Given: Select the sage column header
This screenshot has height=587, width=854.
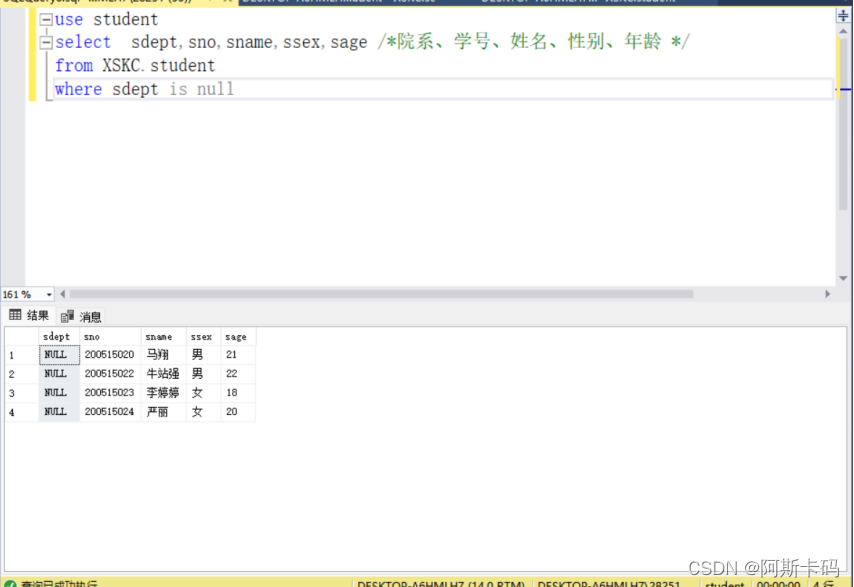Looking at the screenshot, I should click(238, 337).
